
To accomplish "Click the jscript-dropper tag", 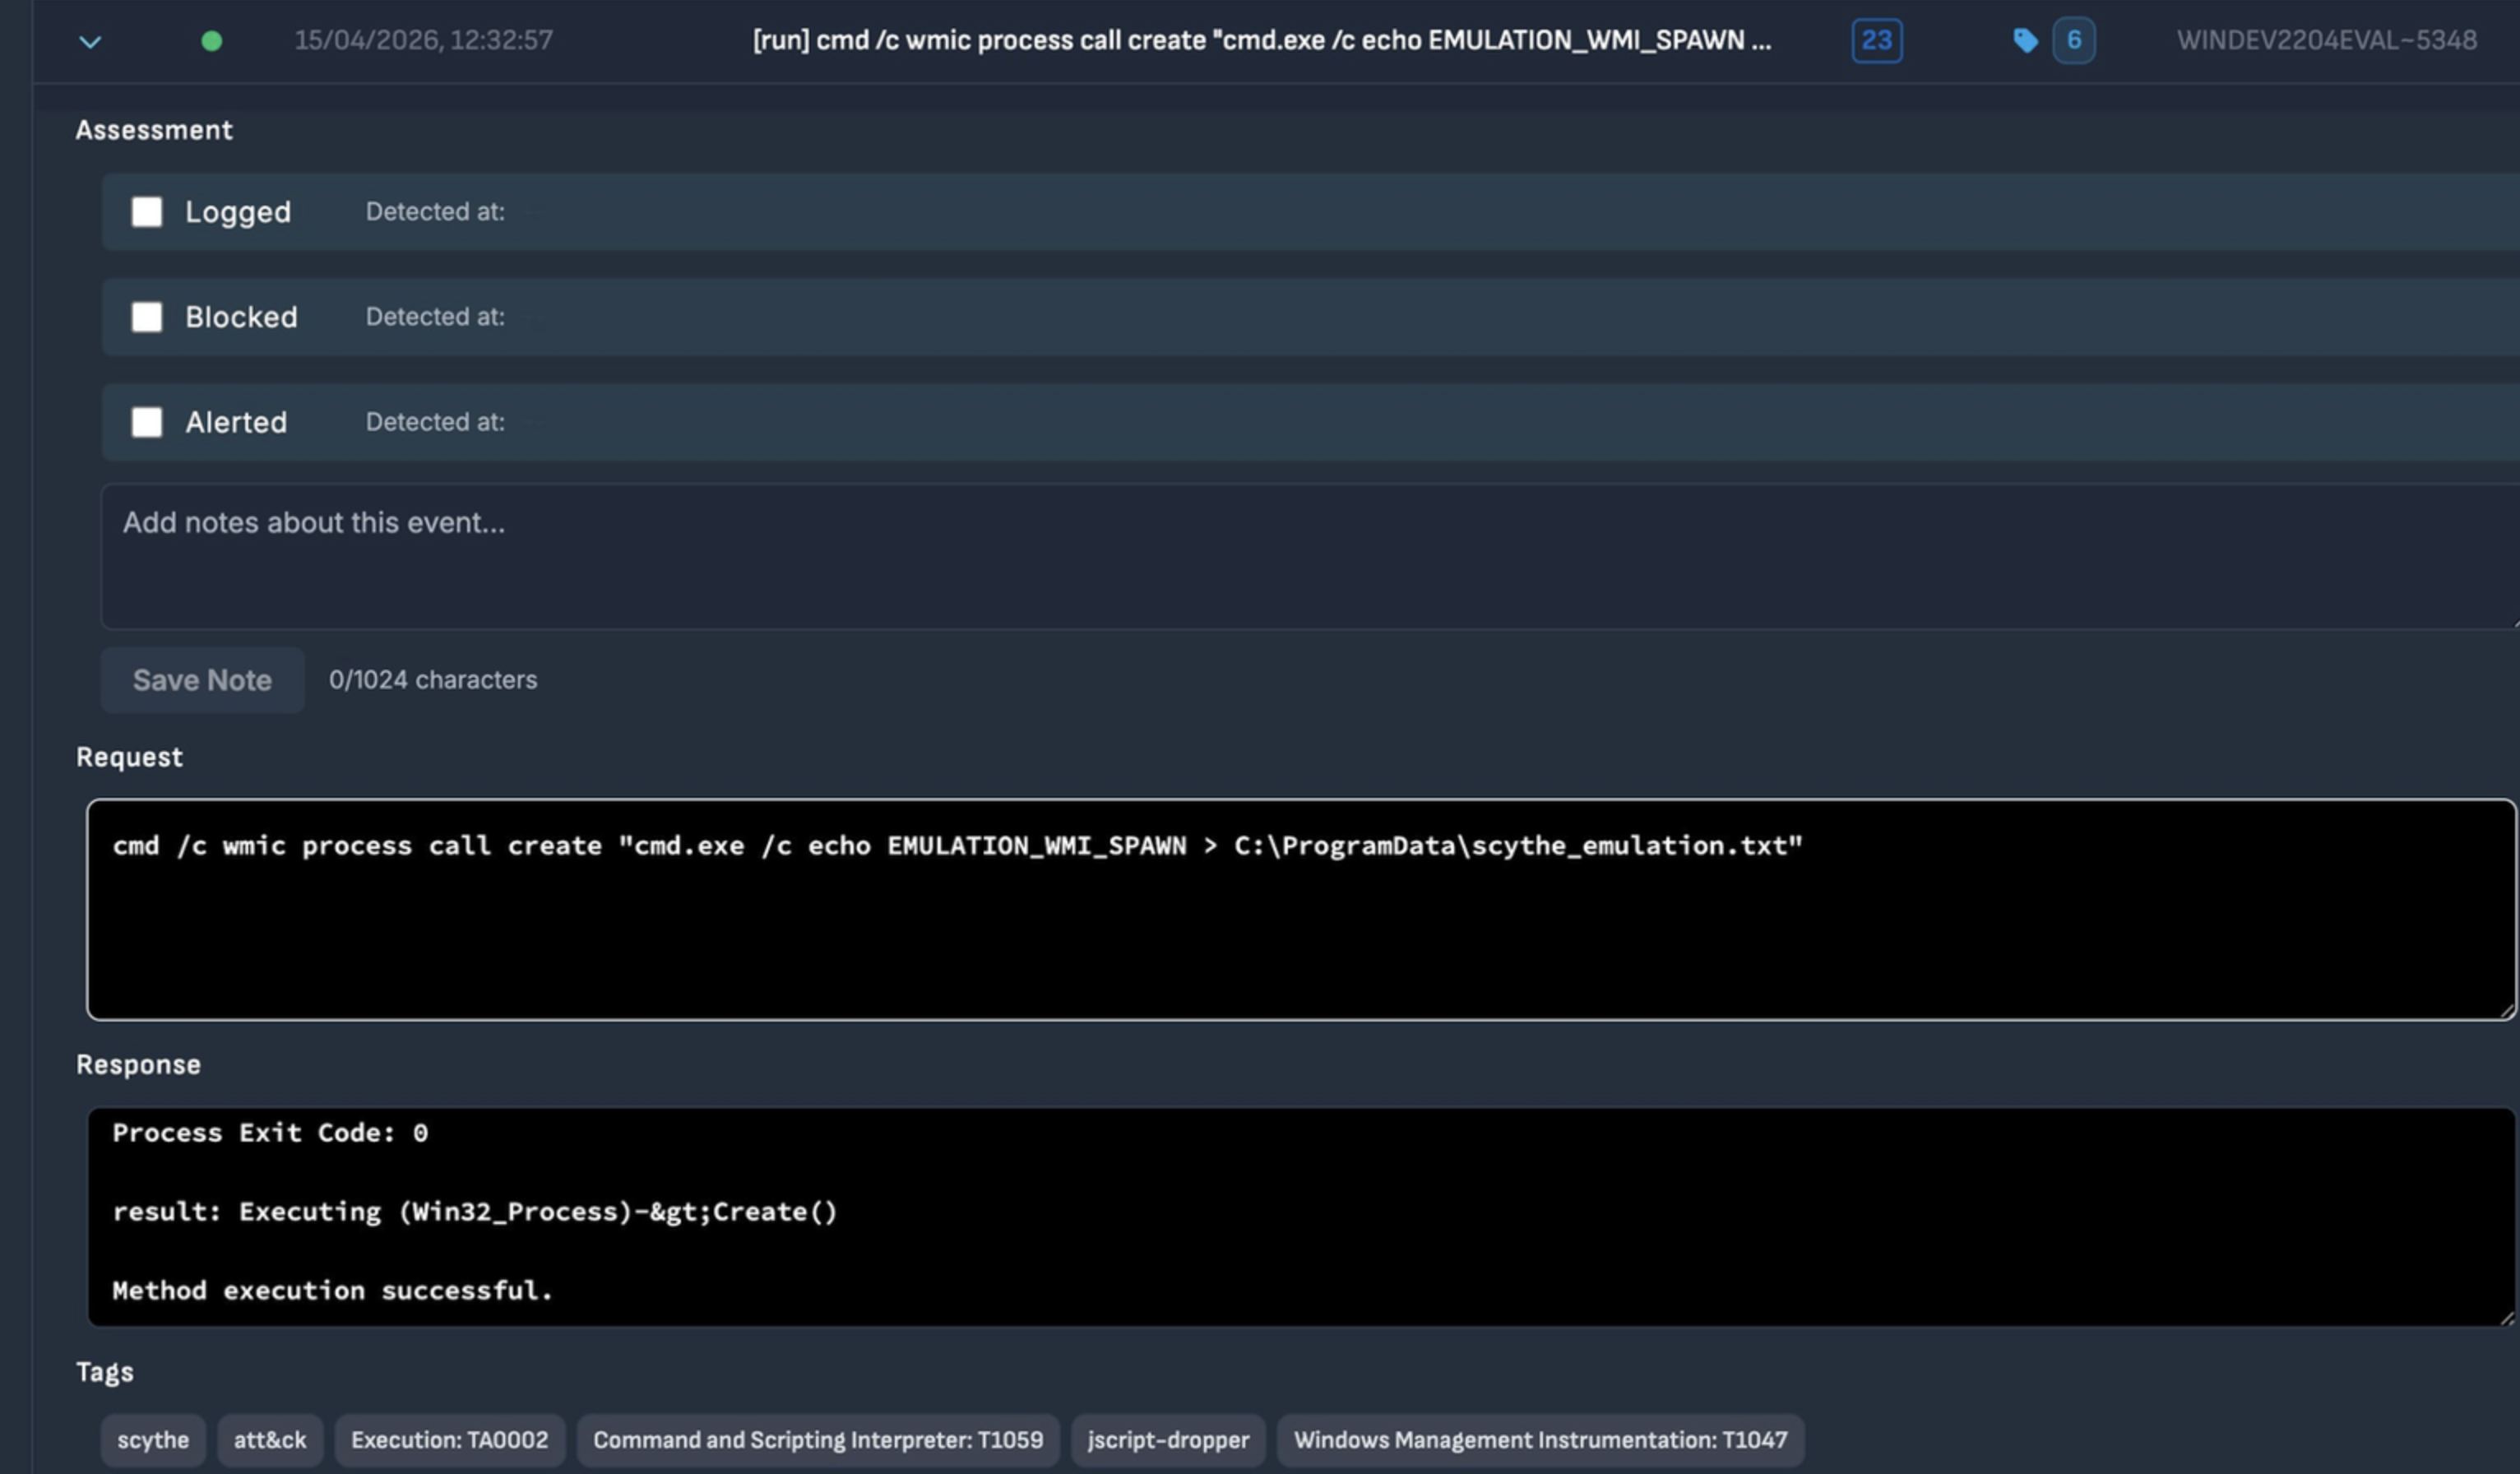I will pyautogui.click(x=1168, y=1440).
